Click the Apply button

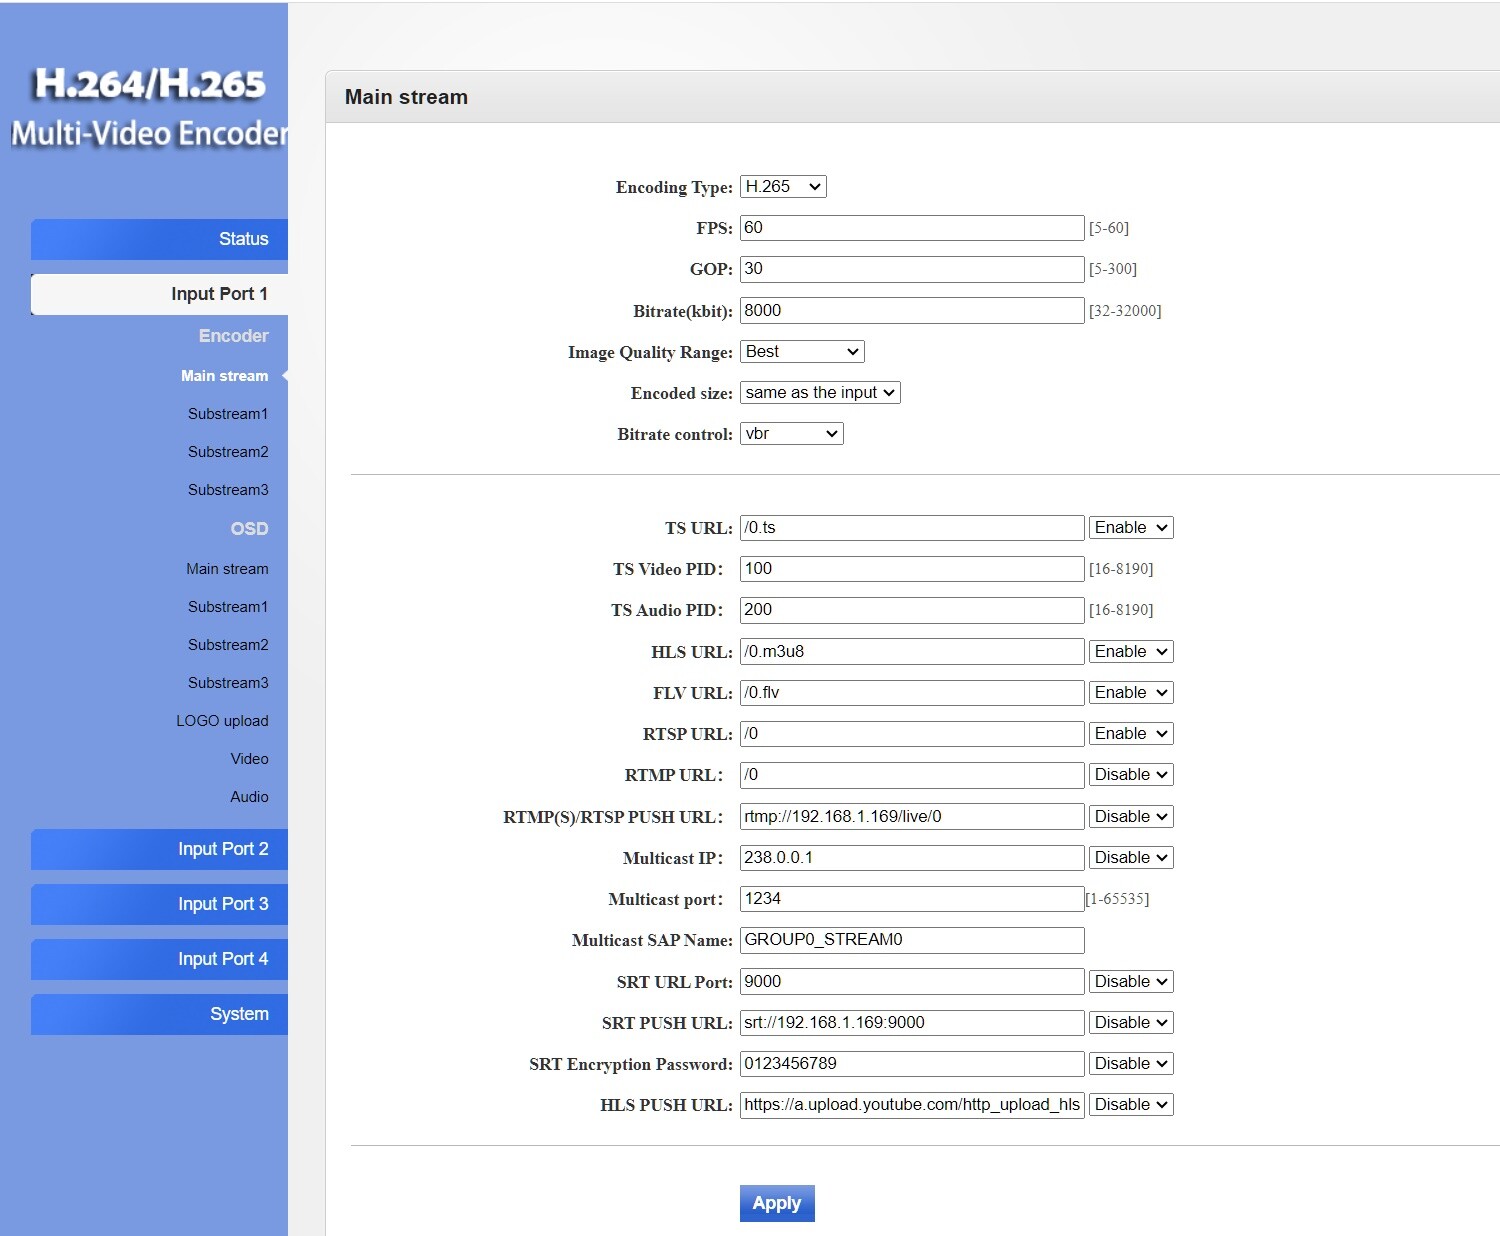click(777, 1203)
